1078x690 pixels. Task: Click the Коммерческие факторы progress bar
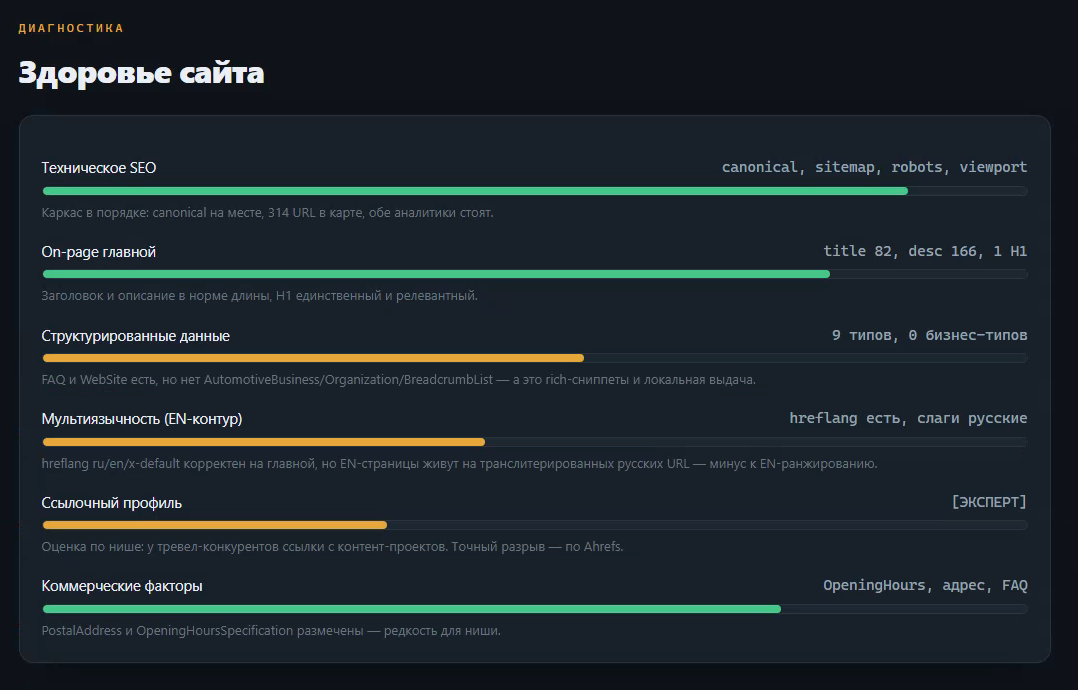(x=535, y=609)
